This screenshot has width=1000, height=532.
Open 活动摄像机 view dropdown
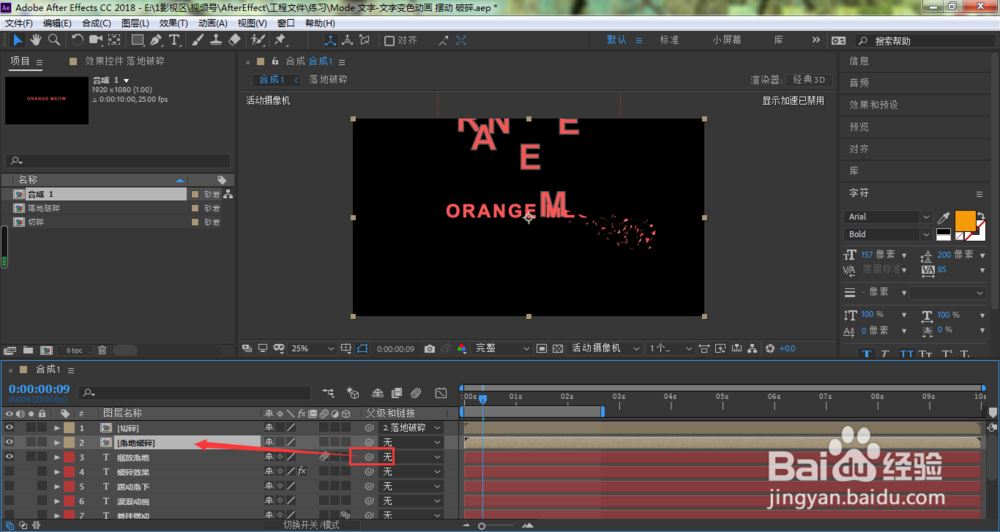[x=604, y=349]
